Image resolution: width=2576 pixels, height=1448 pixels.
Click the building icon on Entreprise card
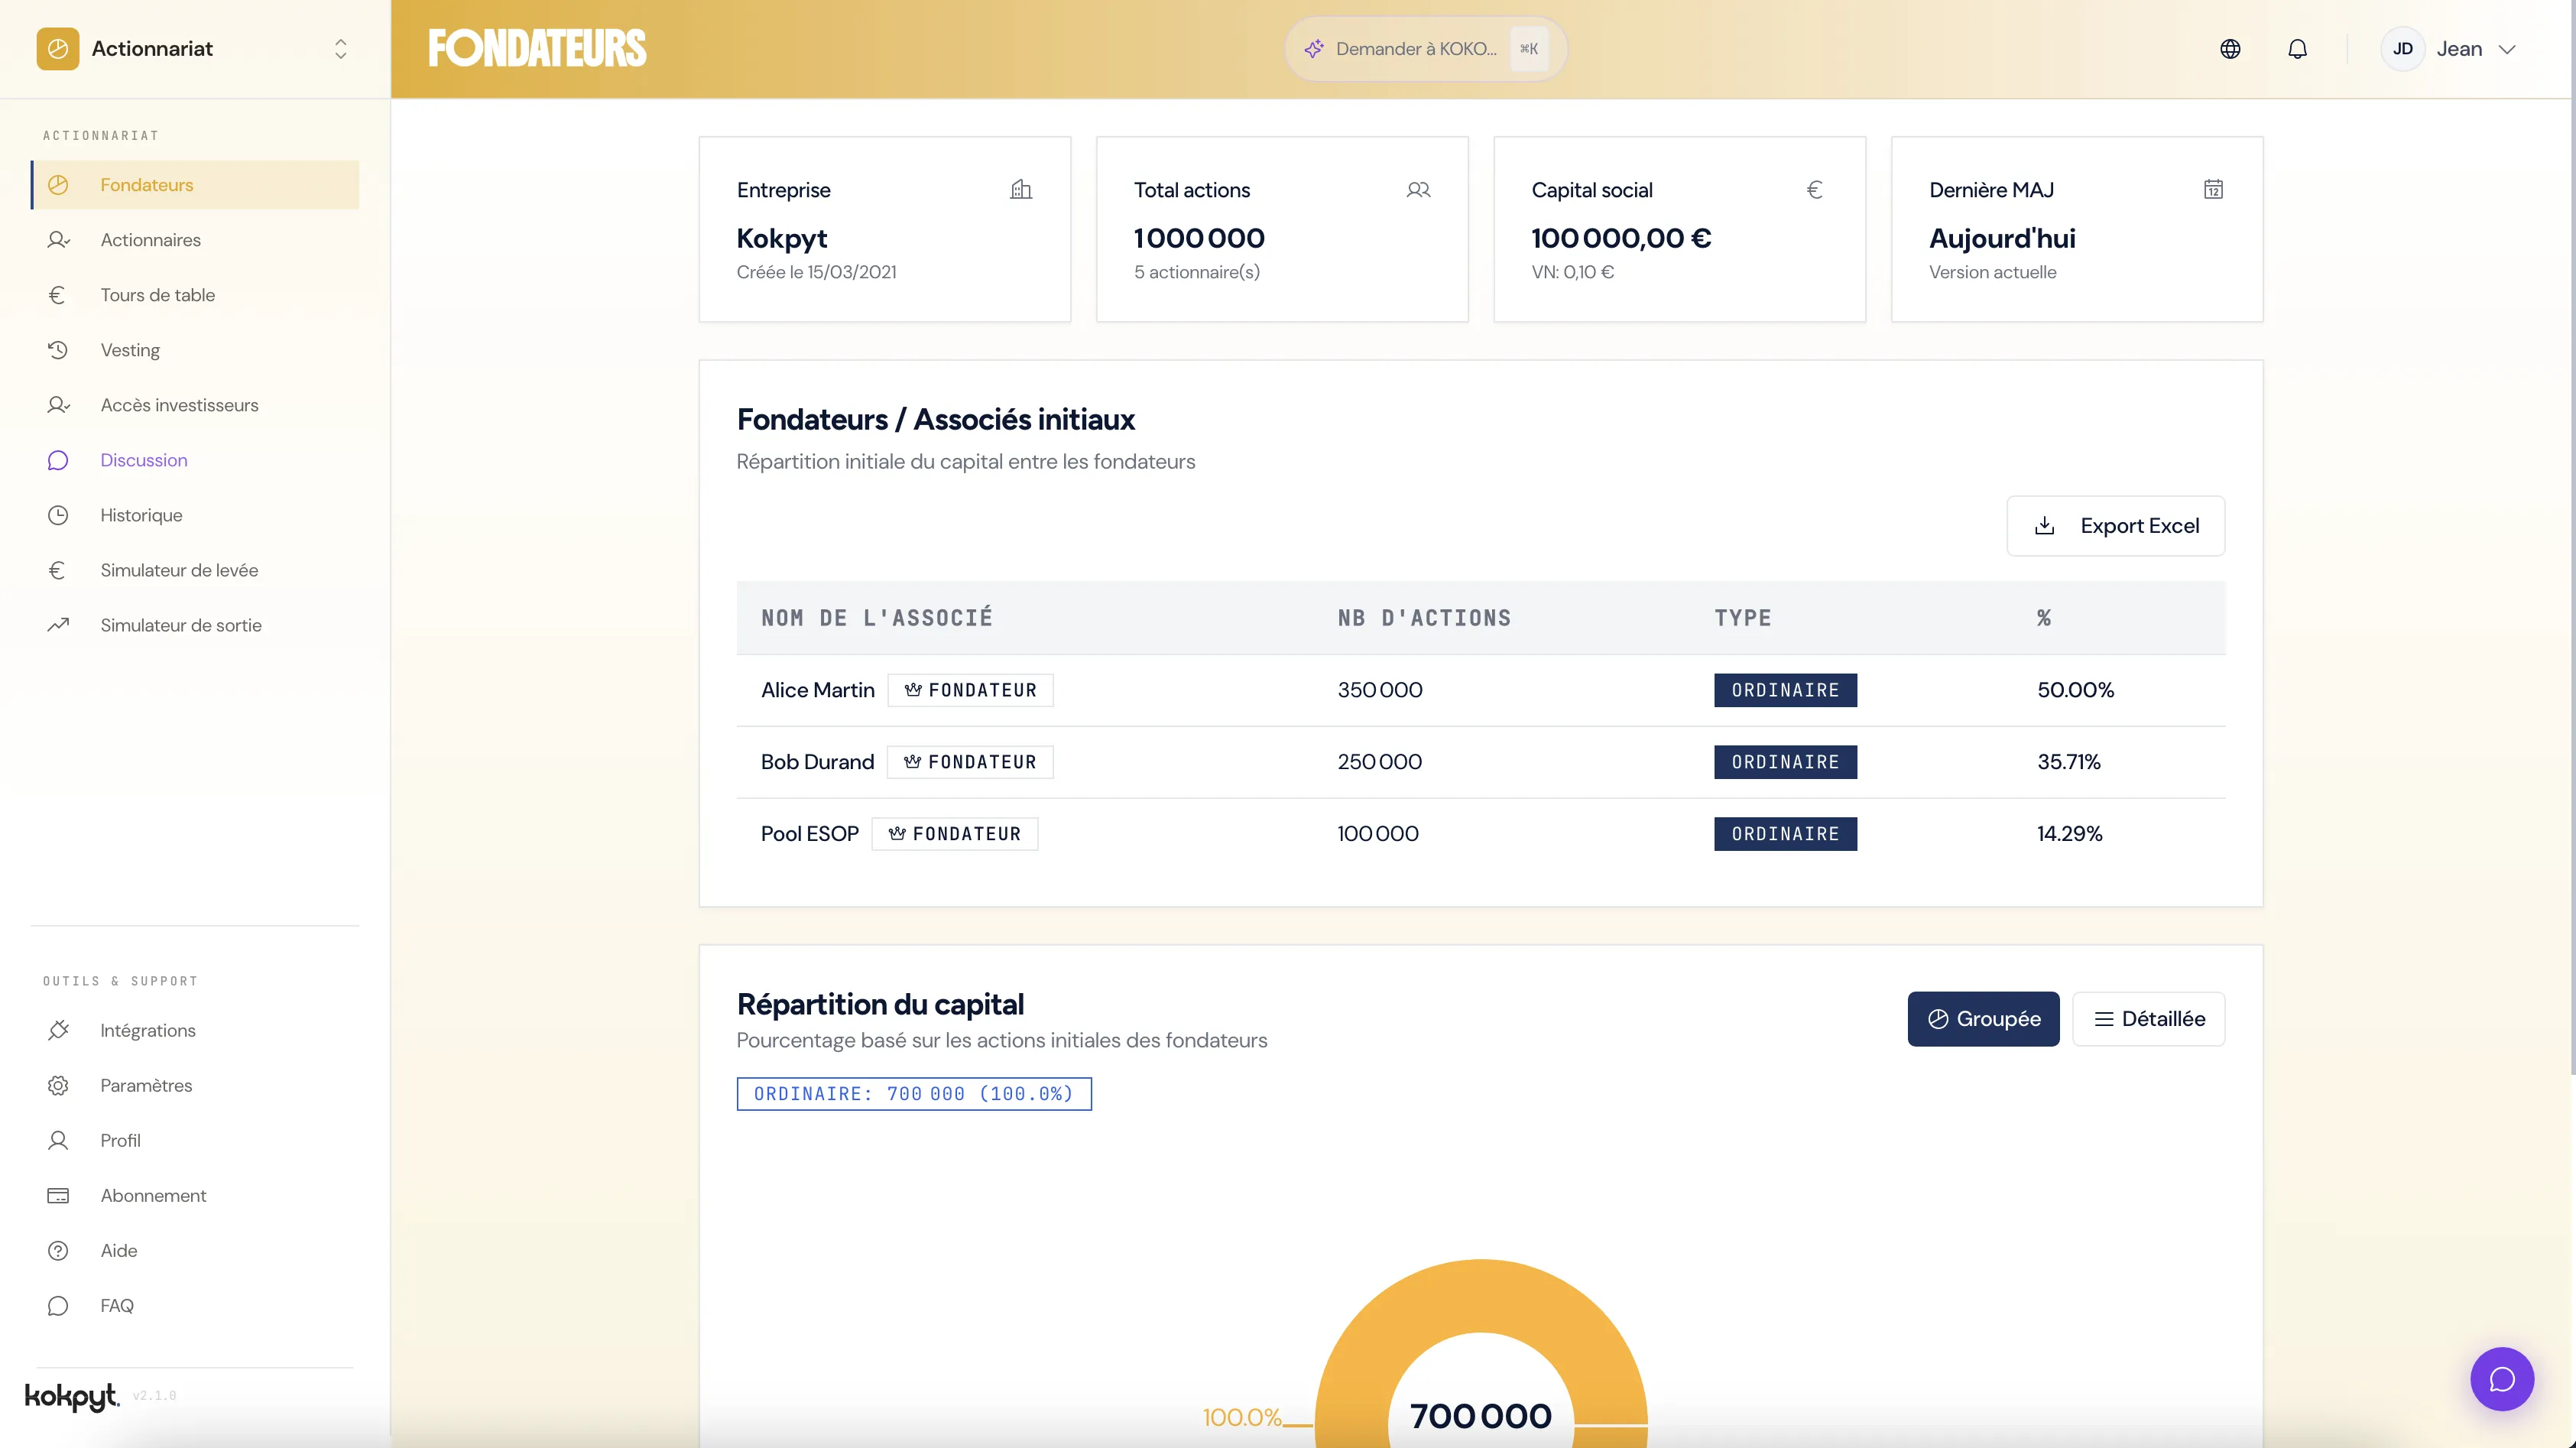pyautogui.click(x=1021, y=189)
